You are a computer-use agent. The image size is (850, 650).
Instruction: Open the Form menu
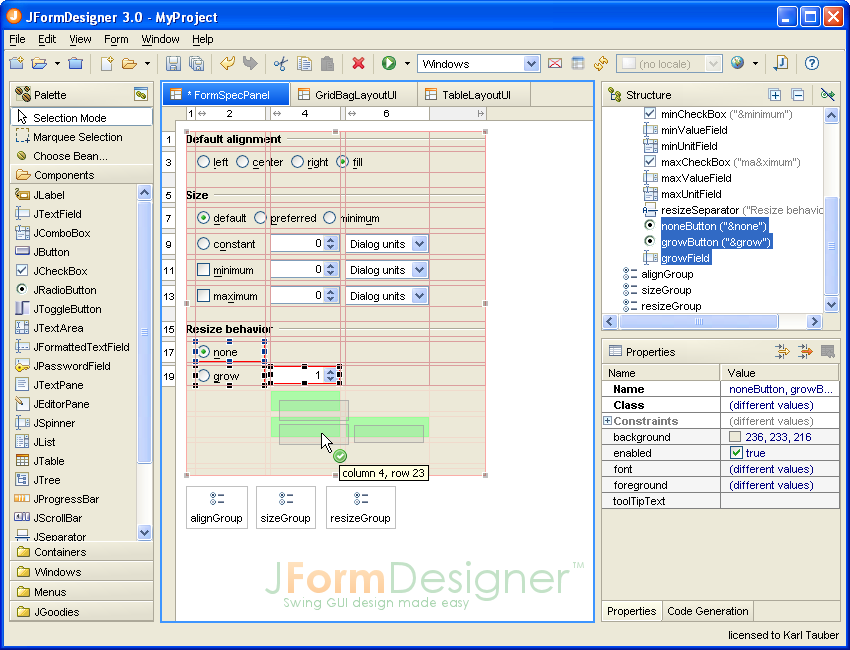coord(116,39)
